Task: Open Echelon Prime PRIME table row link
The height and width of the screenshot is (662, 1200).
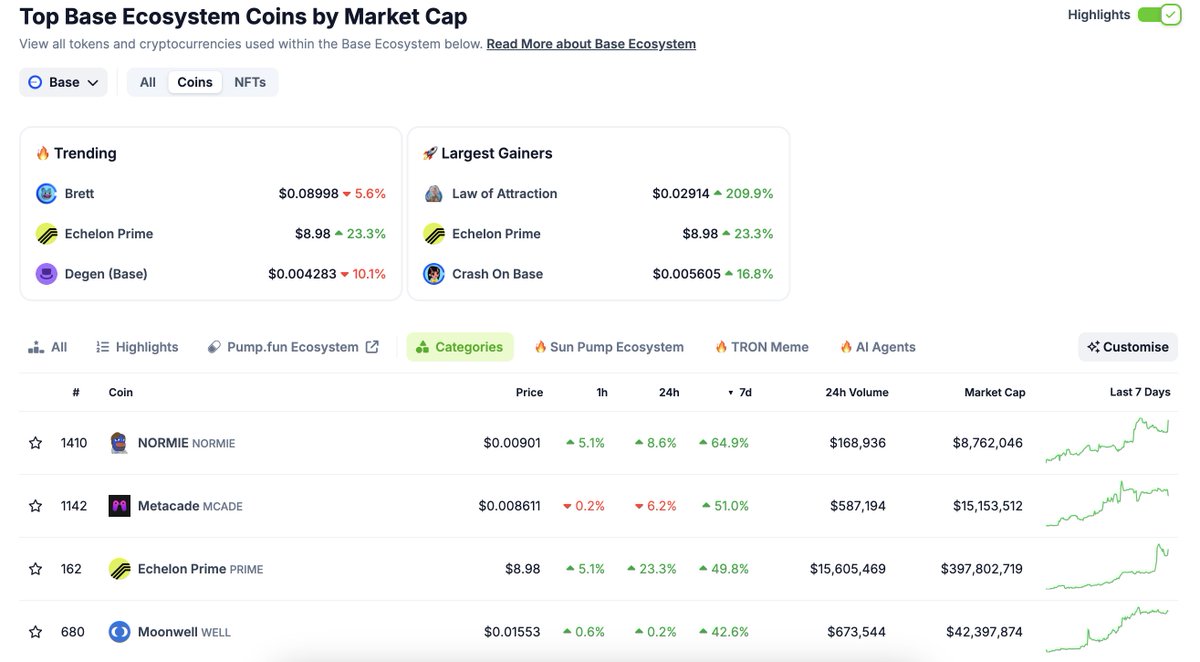Action: (200, 569)
